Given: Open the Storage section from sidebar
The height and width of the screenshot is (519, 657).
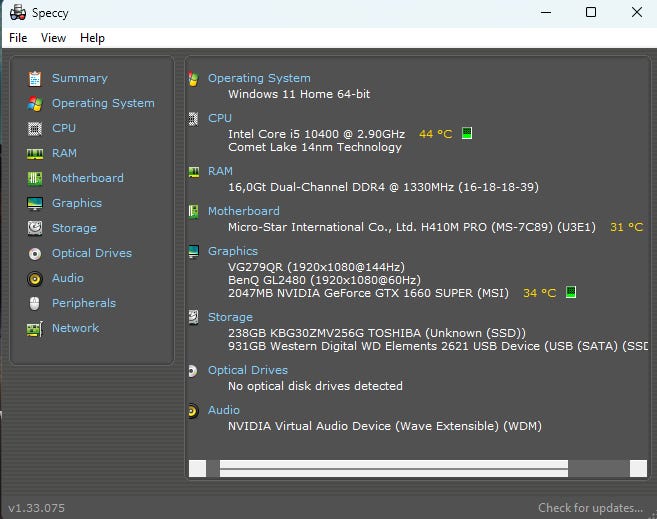Looking at the screenshot, I should click(74, 228).
